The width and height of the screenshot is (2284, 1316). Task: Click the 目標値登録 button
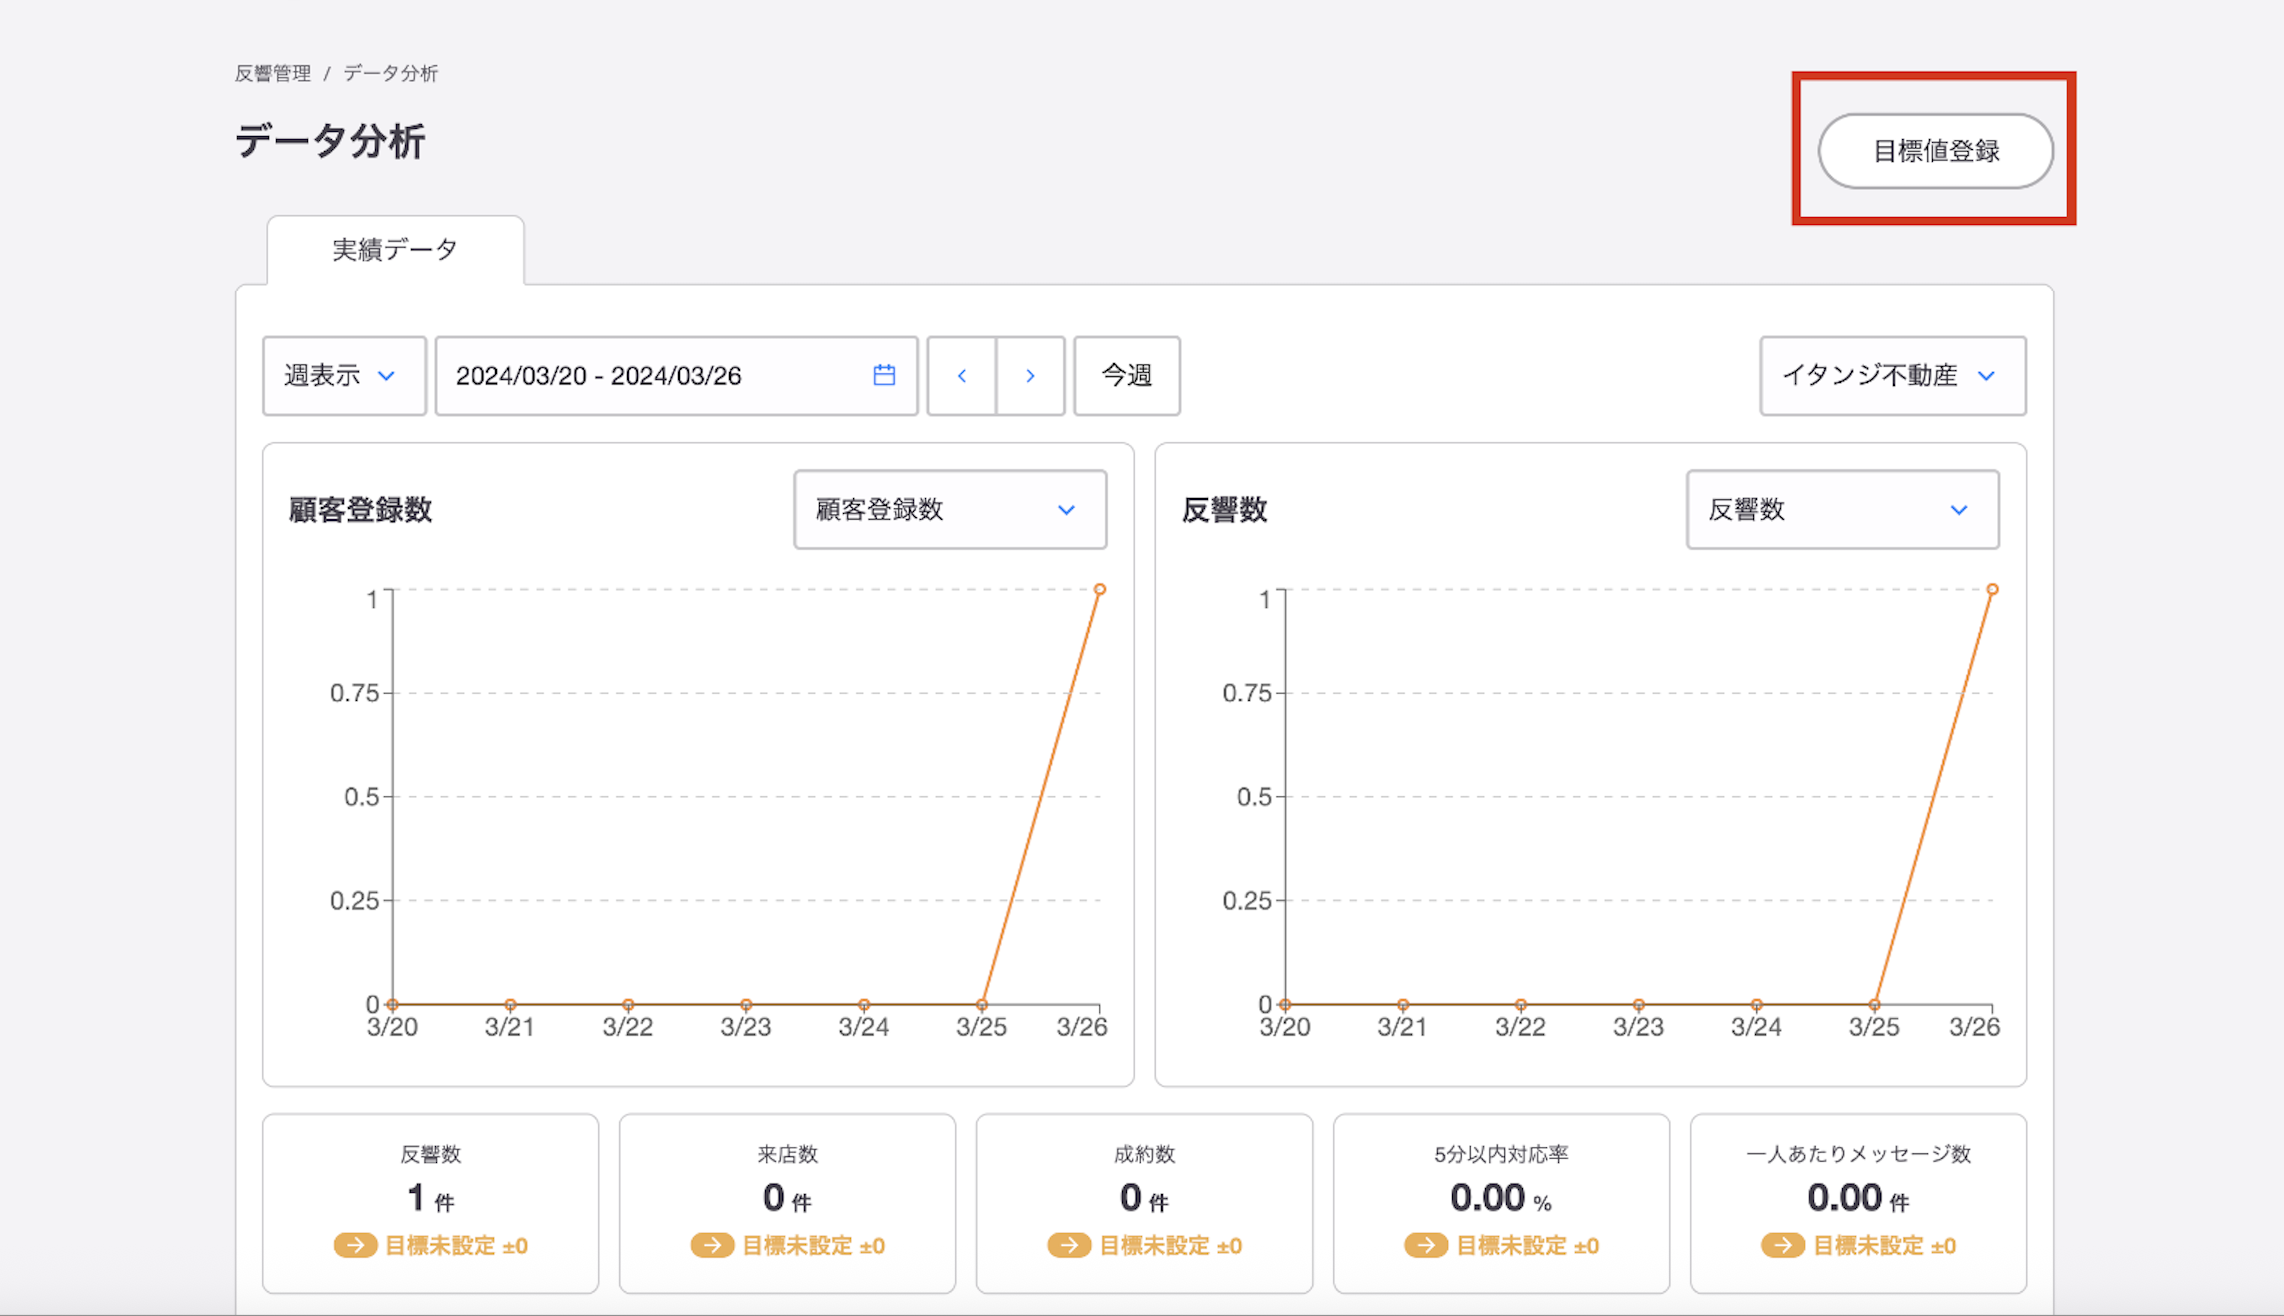click(1935, 151)
